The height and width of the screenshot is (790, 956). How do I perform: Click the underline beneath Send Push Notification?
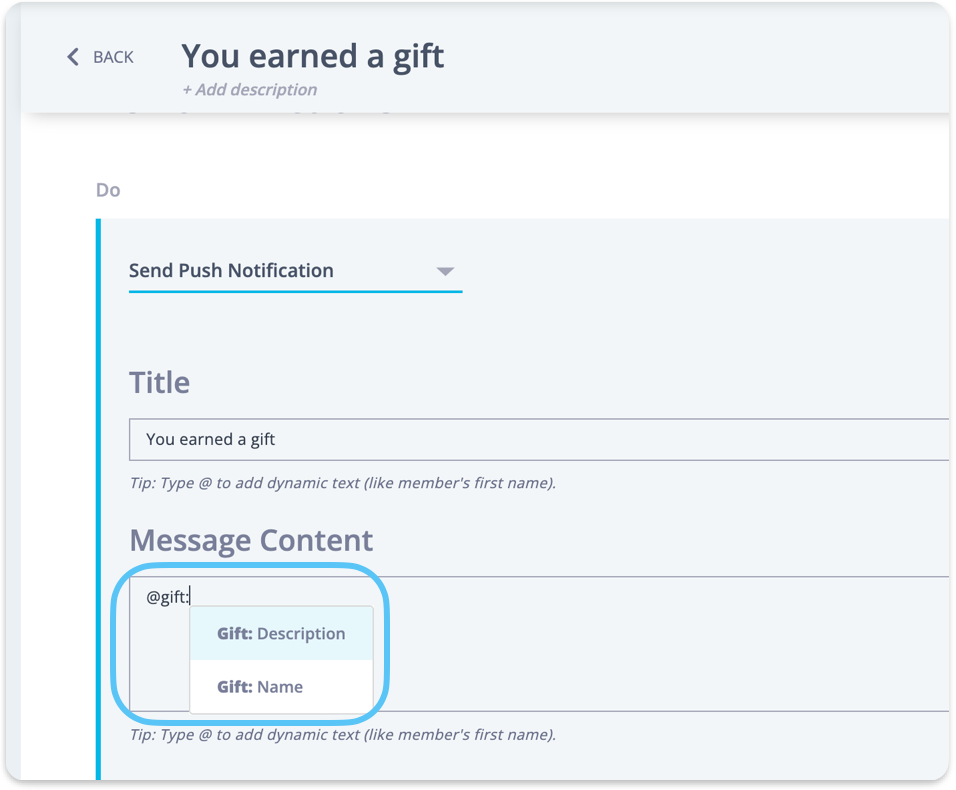(295, 291)
